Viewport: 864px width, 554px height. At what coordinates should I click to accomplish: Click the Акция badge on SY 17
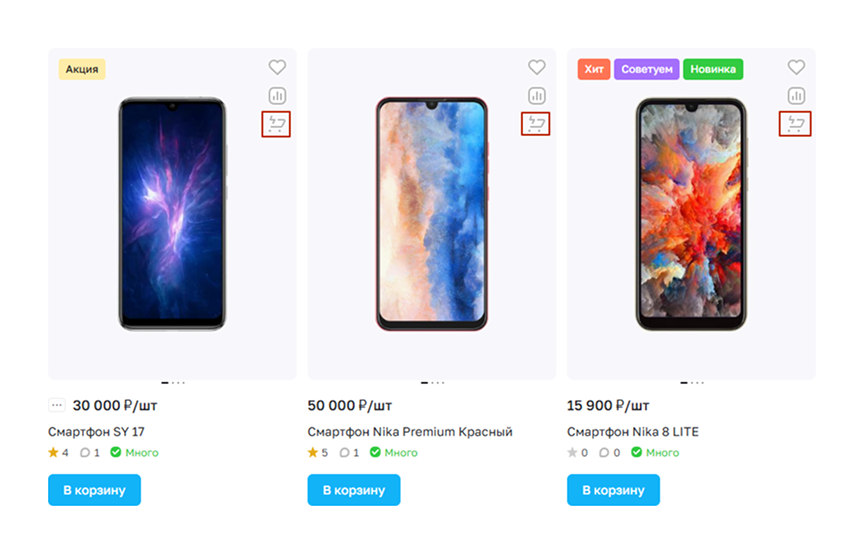[82, 69]
